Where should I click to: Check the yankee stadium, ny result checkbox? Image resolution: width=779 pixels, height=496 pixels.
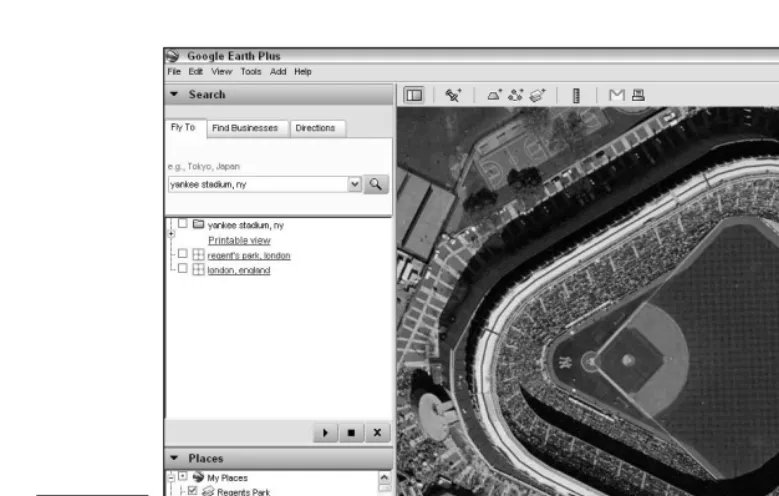click(x=183, y=224)
